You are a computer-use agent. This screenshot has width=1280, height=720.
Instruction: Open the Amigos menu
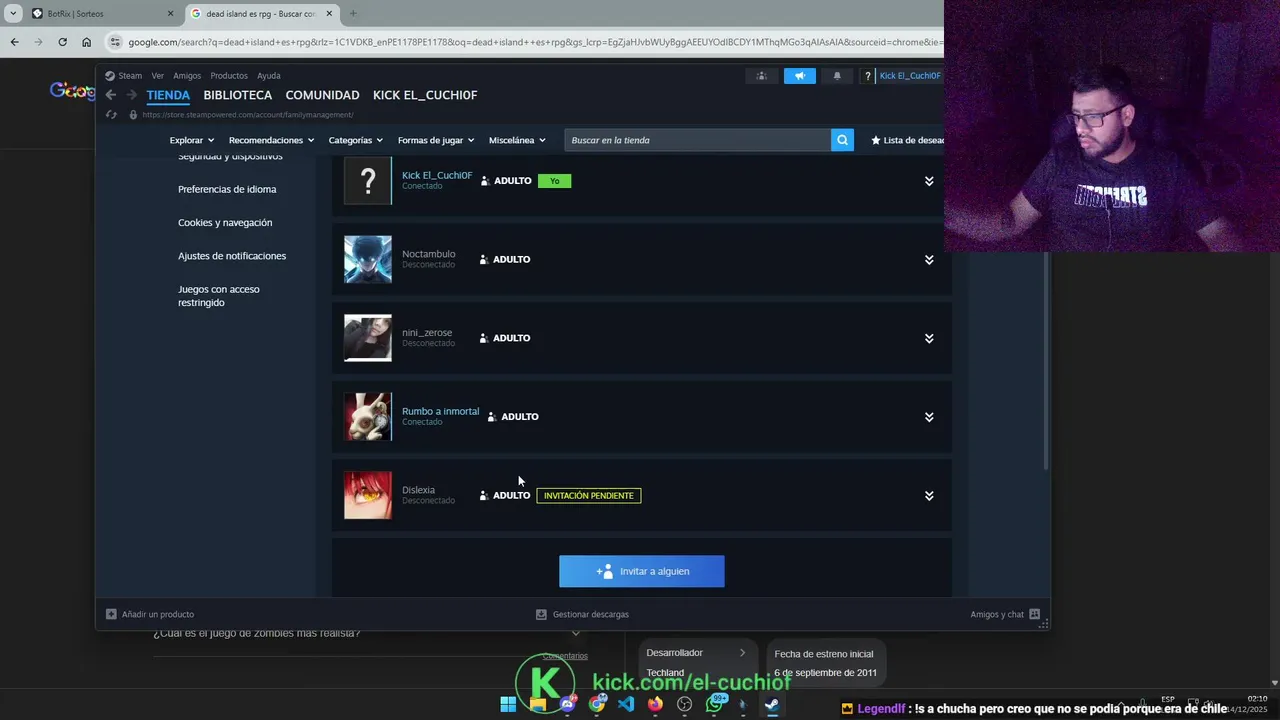pos(187,76)
